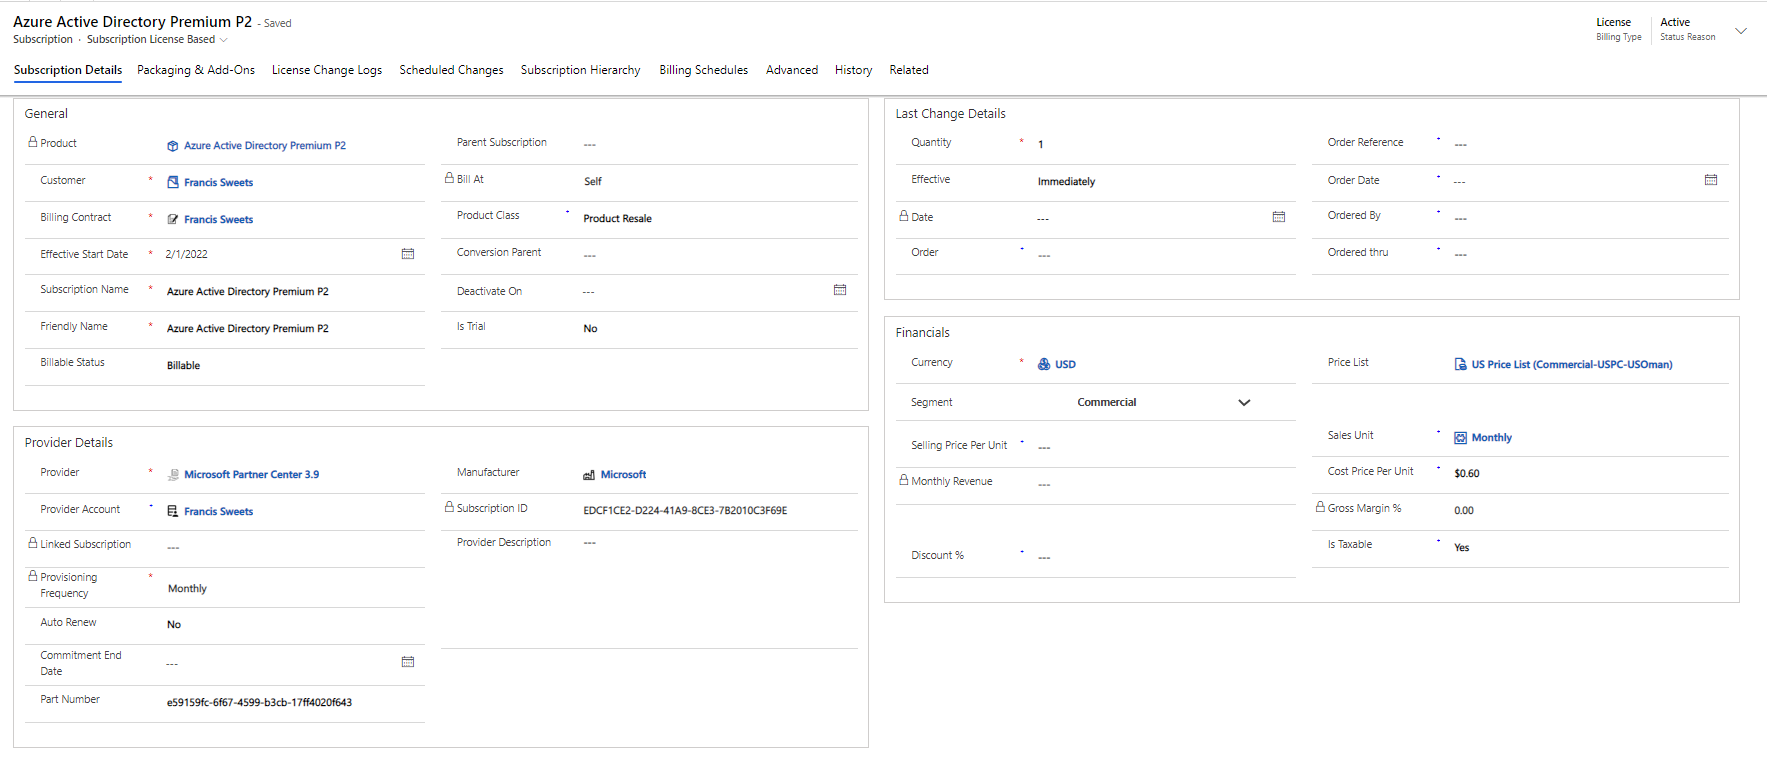Screen dimensions: 1767x760
Task: Open the Advanced tab
Action: tap(792, 70)
